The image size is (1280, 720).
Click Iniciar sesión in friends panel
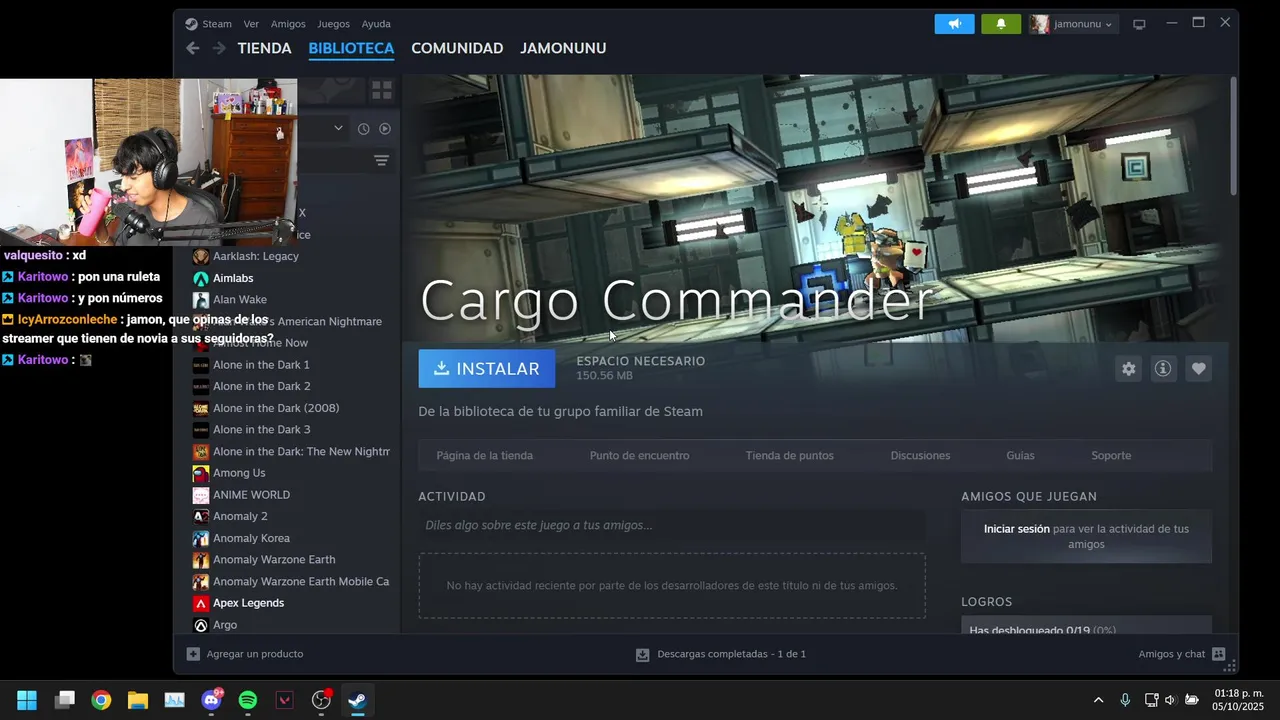pos(1017,529)
